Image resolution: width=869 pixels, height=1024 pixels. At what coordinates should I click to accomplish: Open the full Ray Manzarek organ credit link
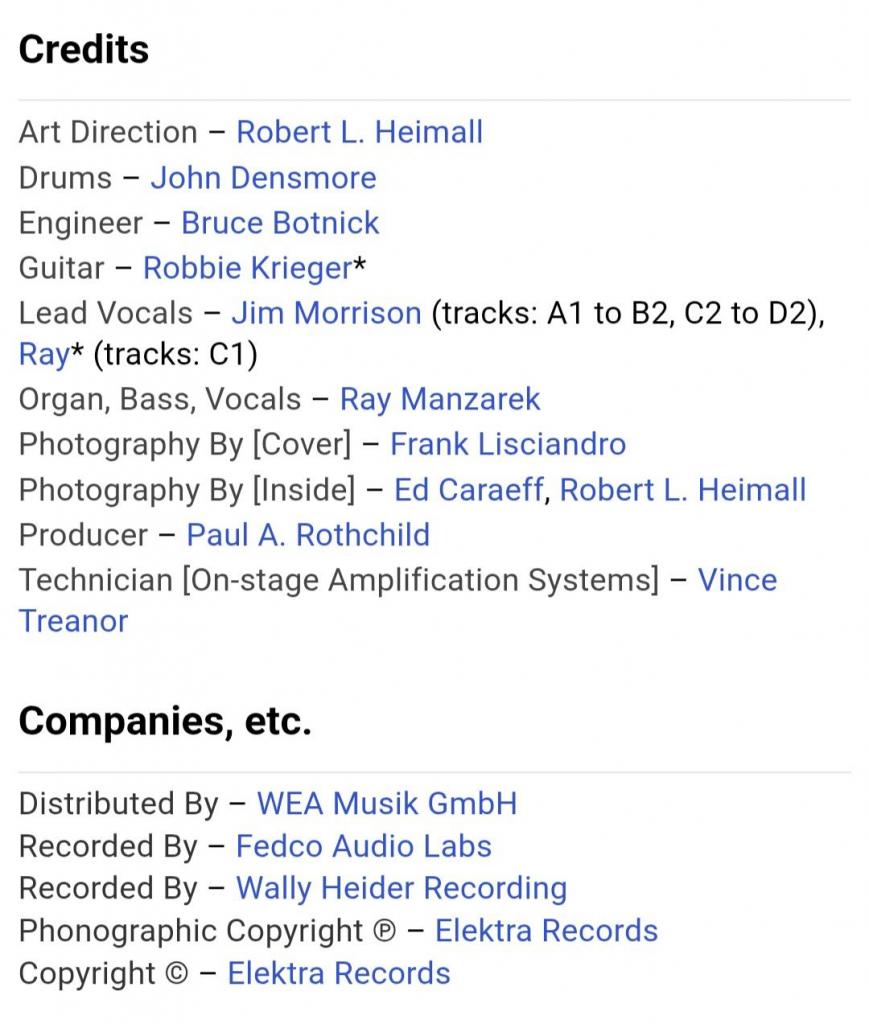[x=440, y=399]
